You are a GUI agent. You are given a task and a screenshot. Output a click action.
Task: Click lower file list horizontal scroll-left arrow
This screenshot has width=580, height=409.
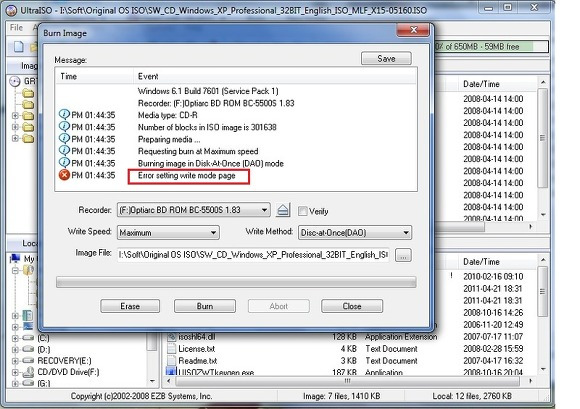(x=168, y=380)
